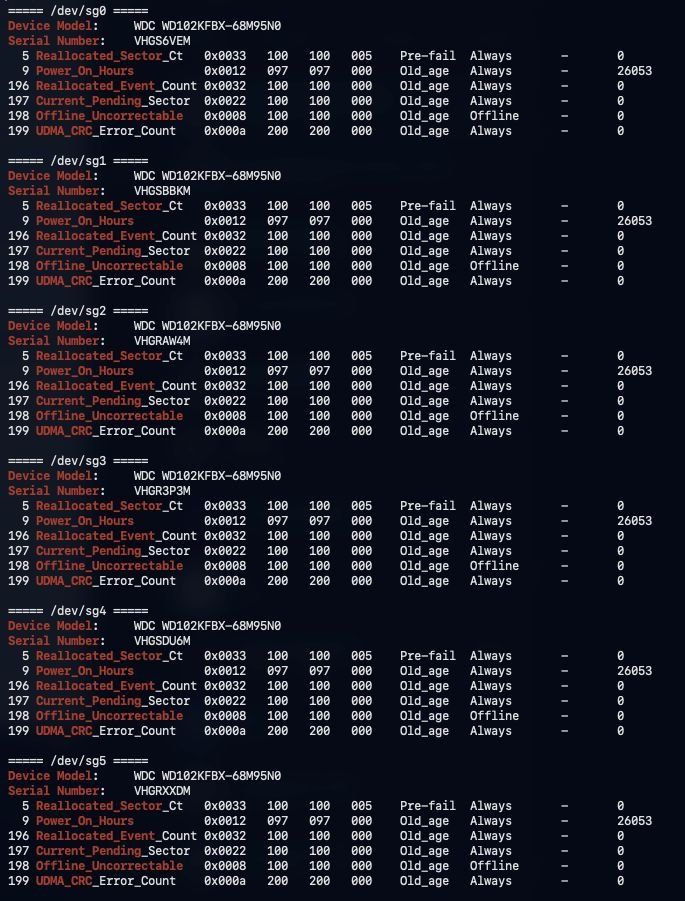Click Power_On_Hours value 26053 for sg3

tap(634, 521)
